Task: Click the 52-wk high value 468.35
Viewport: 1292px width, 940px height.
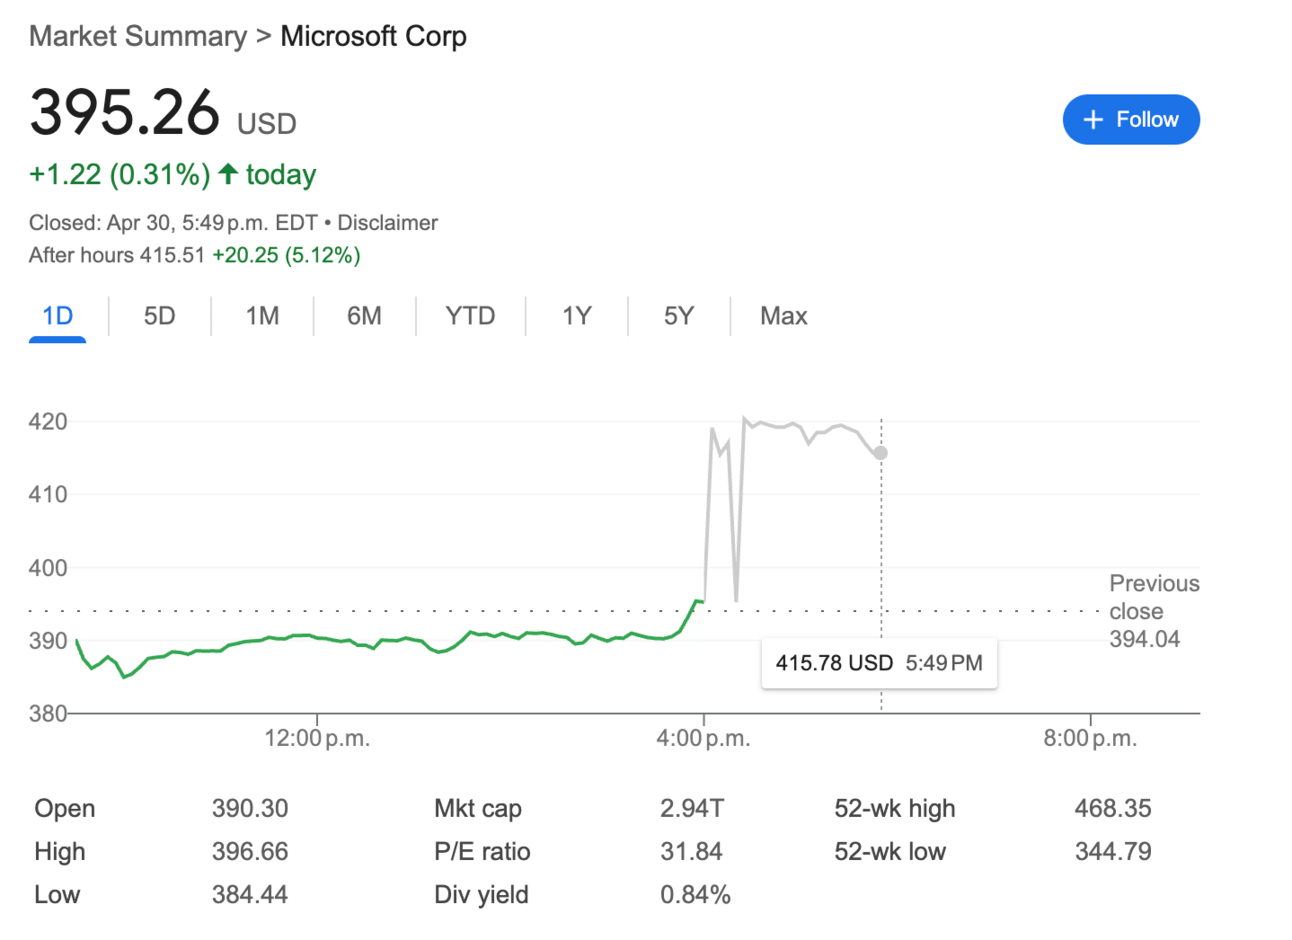Action: [x=1113, y=808]
